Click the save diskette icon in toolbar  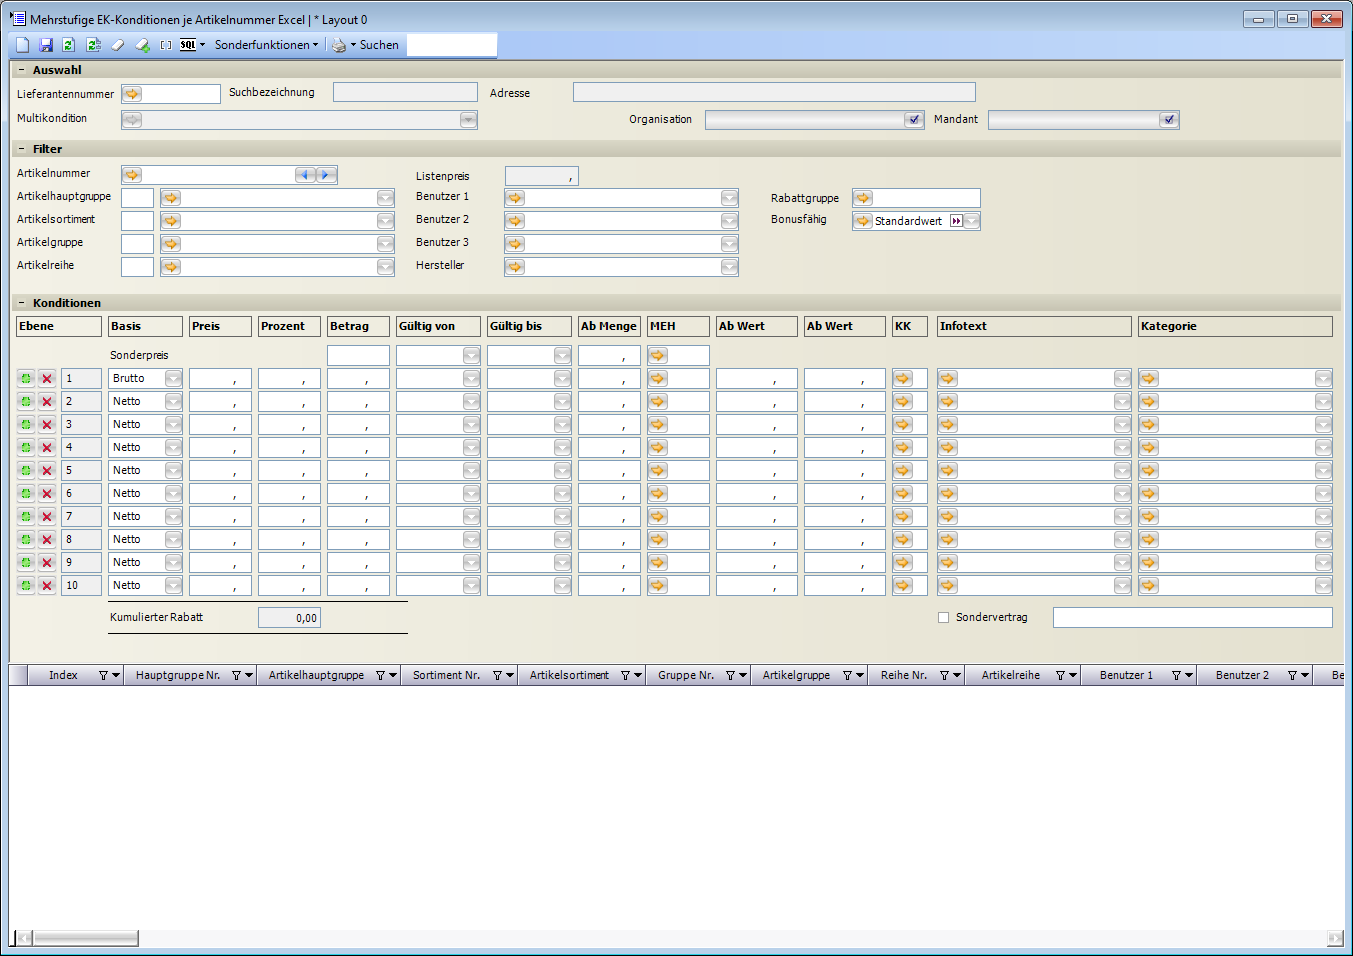coord(46,45)
